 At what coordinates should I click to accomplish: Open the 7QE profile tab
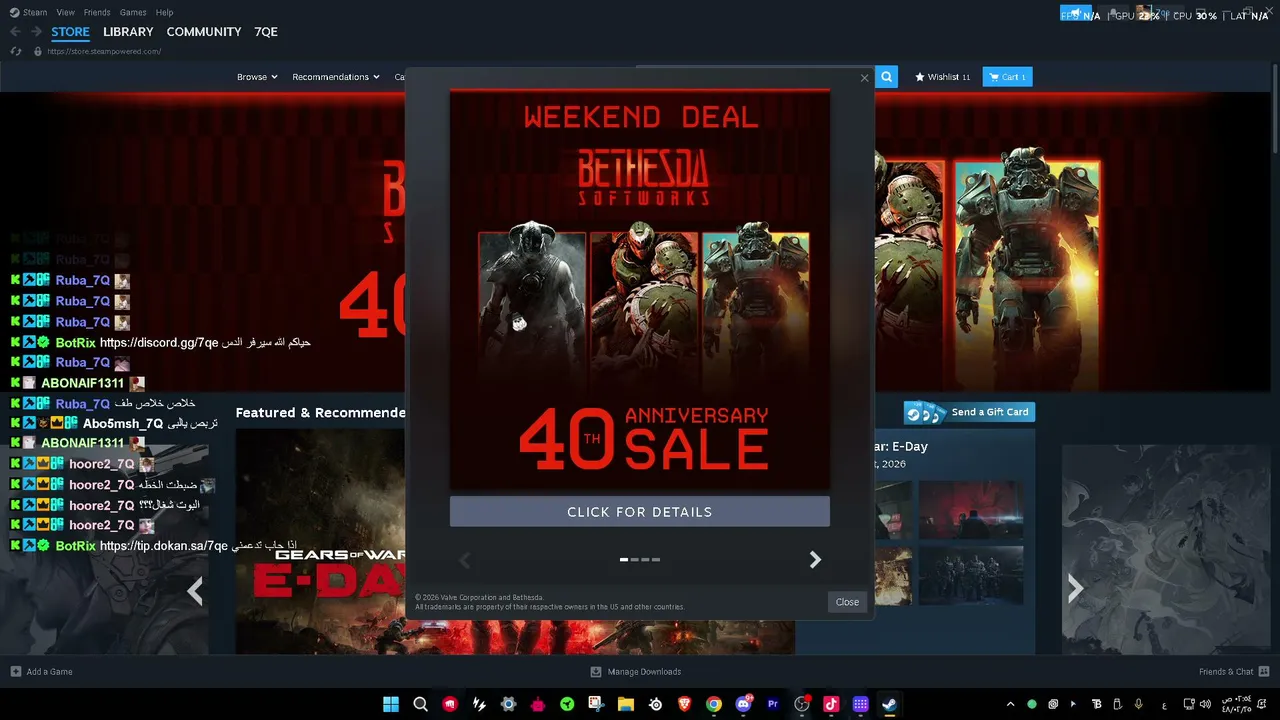coord(266,32)
